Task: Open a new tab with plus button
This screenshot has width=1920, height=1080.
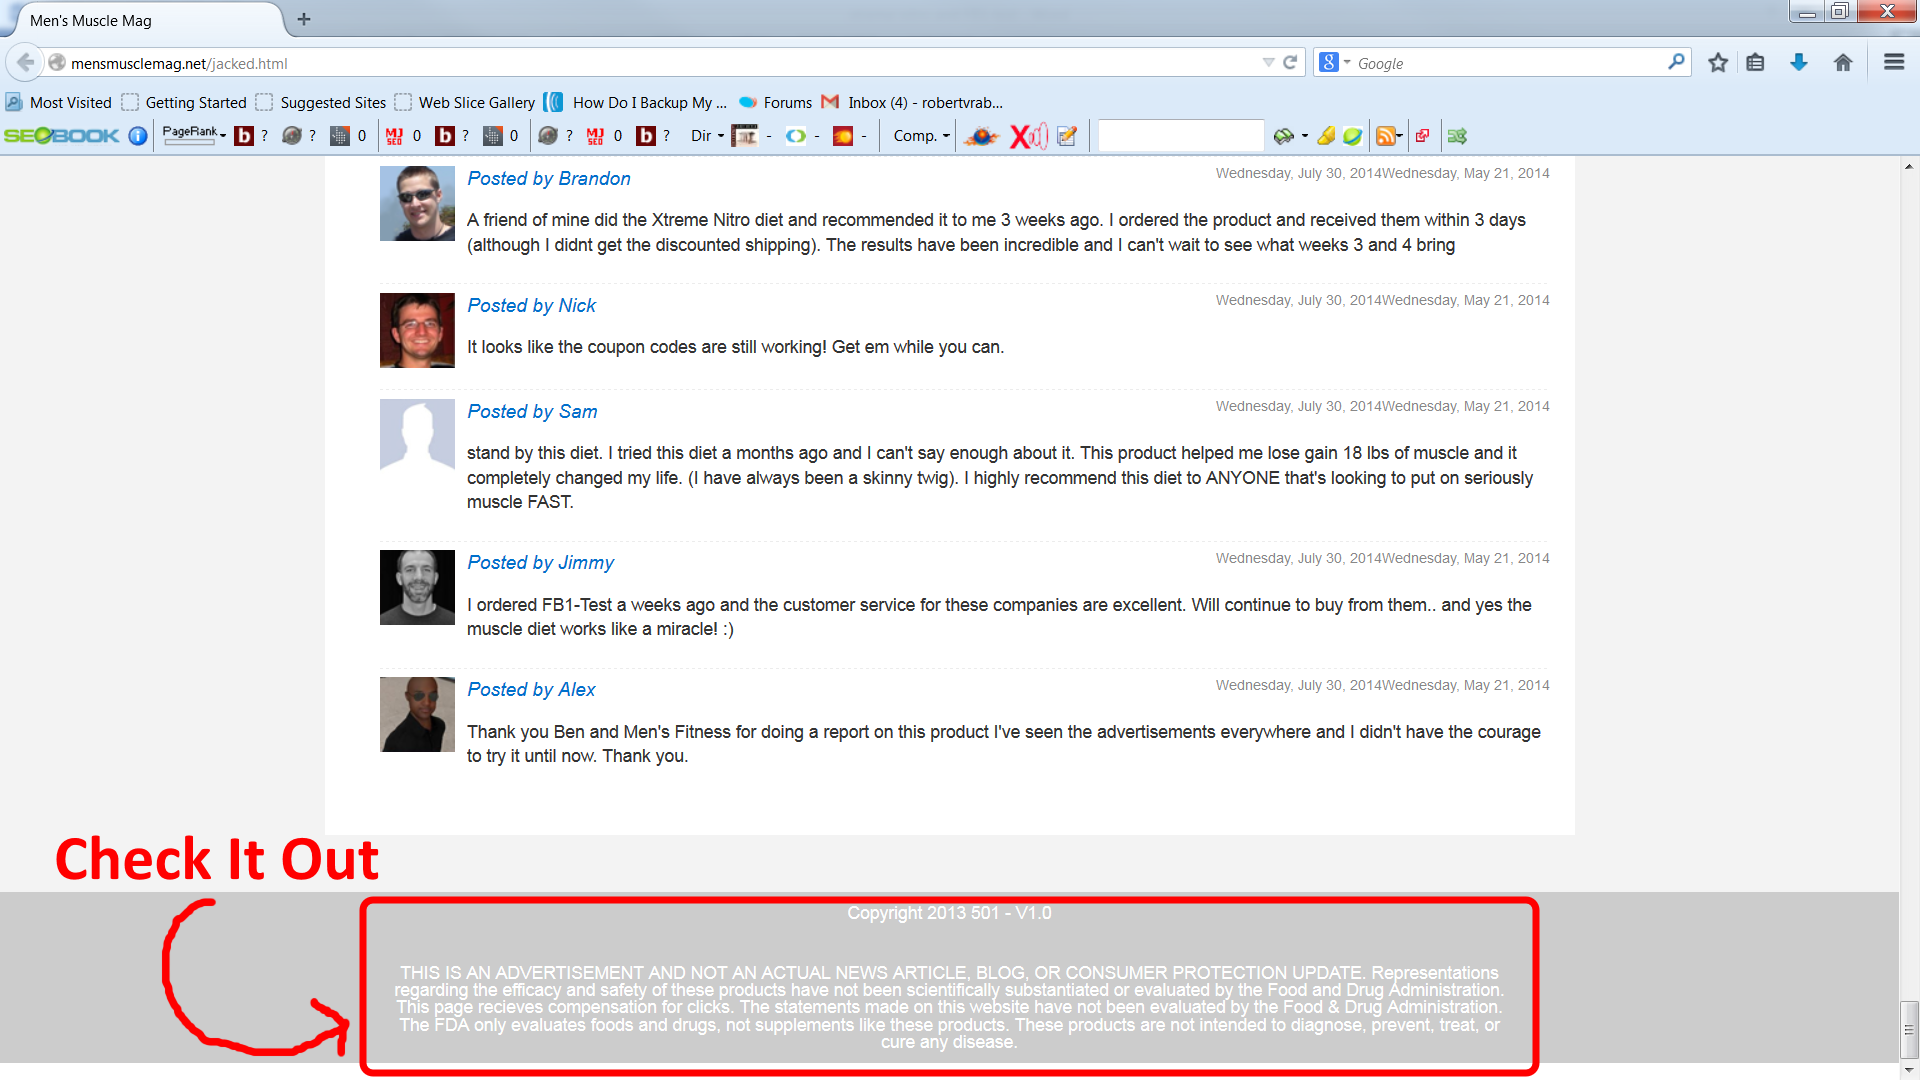Action: [x=304, y=19]
